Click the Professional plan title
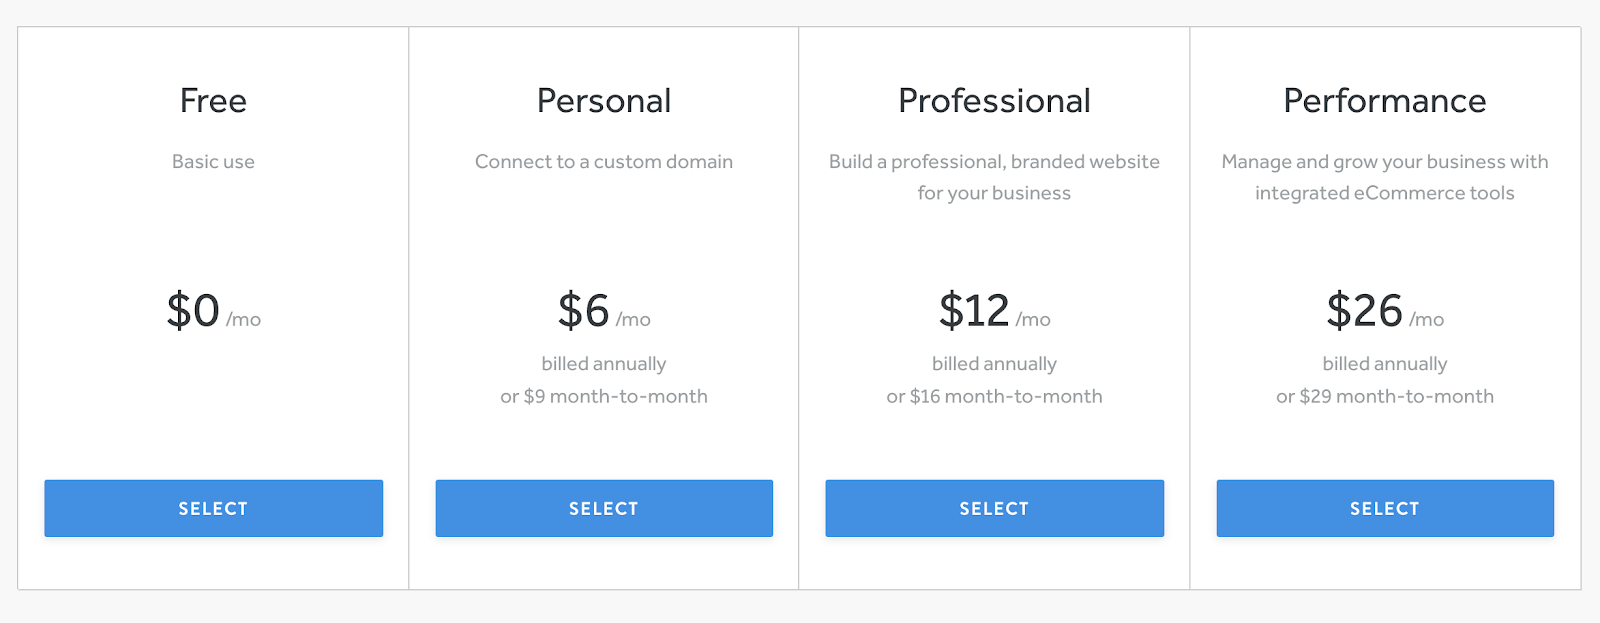The image size is (1600, 623). 994,101
